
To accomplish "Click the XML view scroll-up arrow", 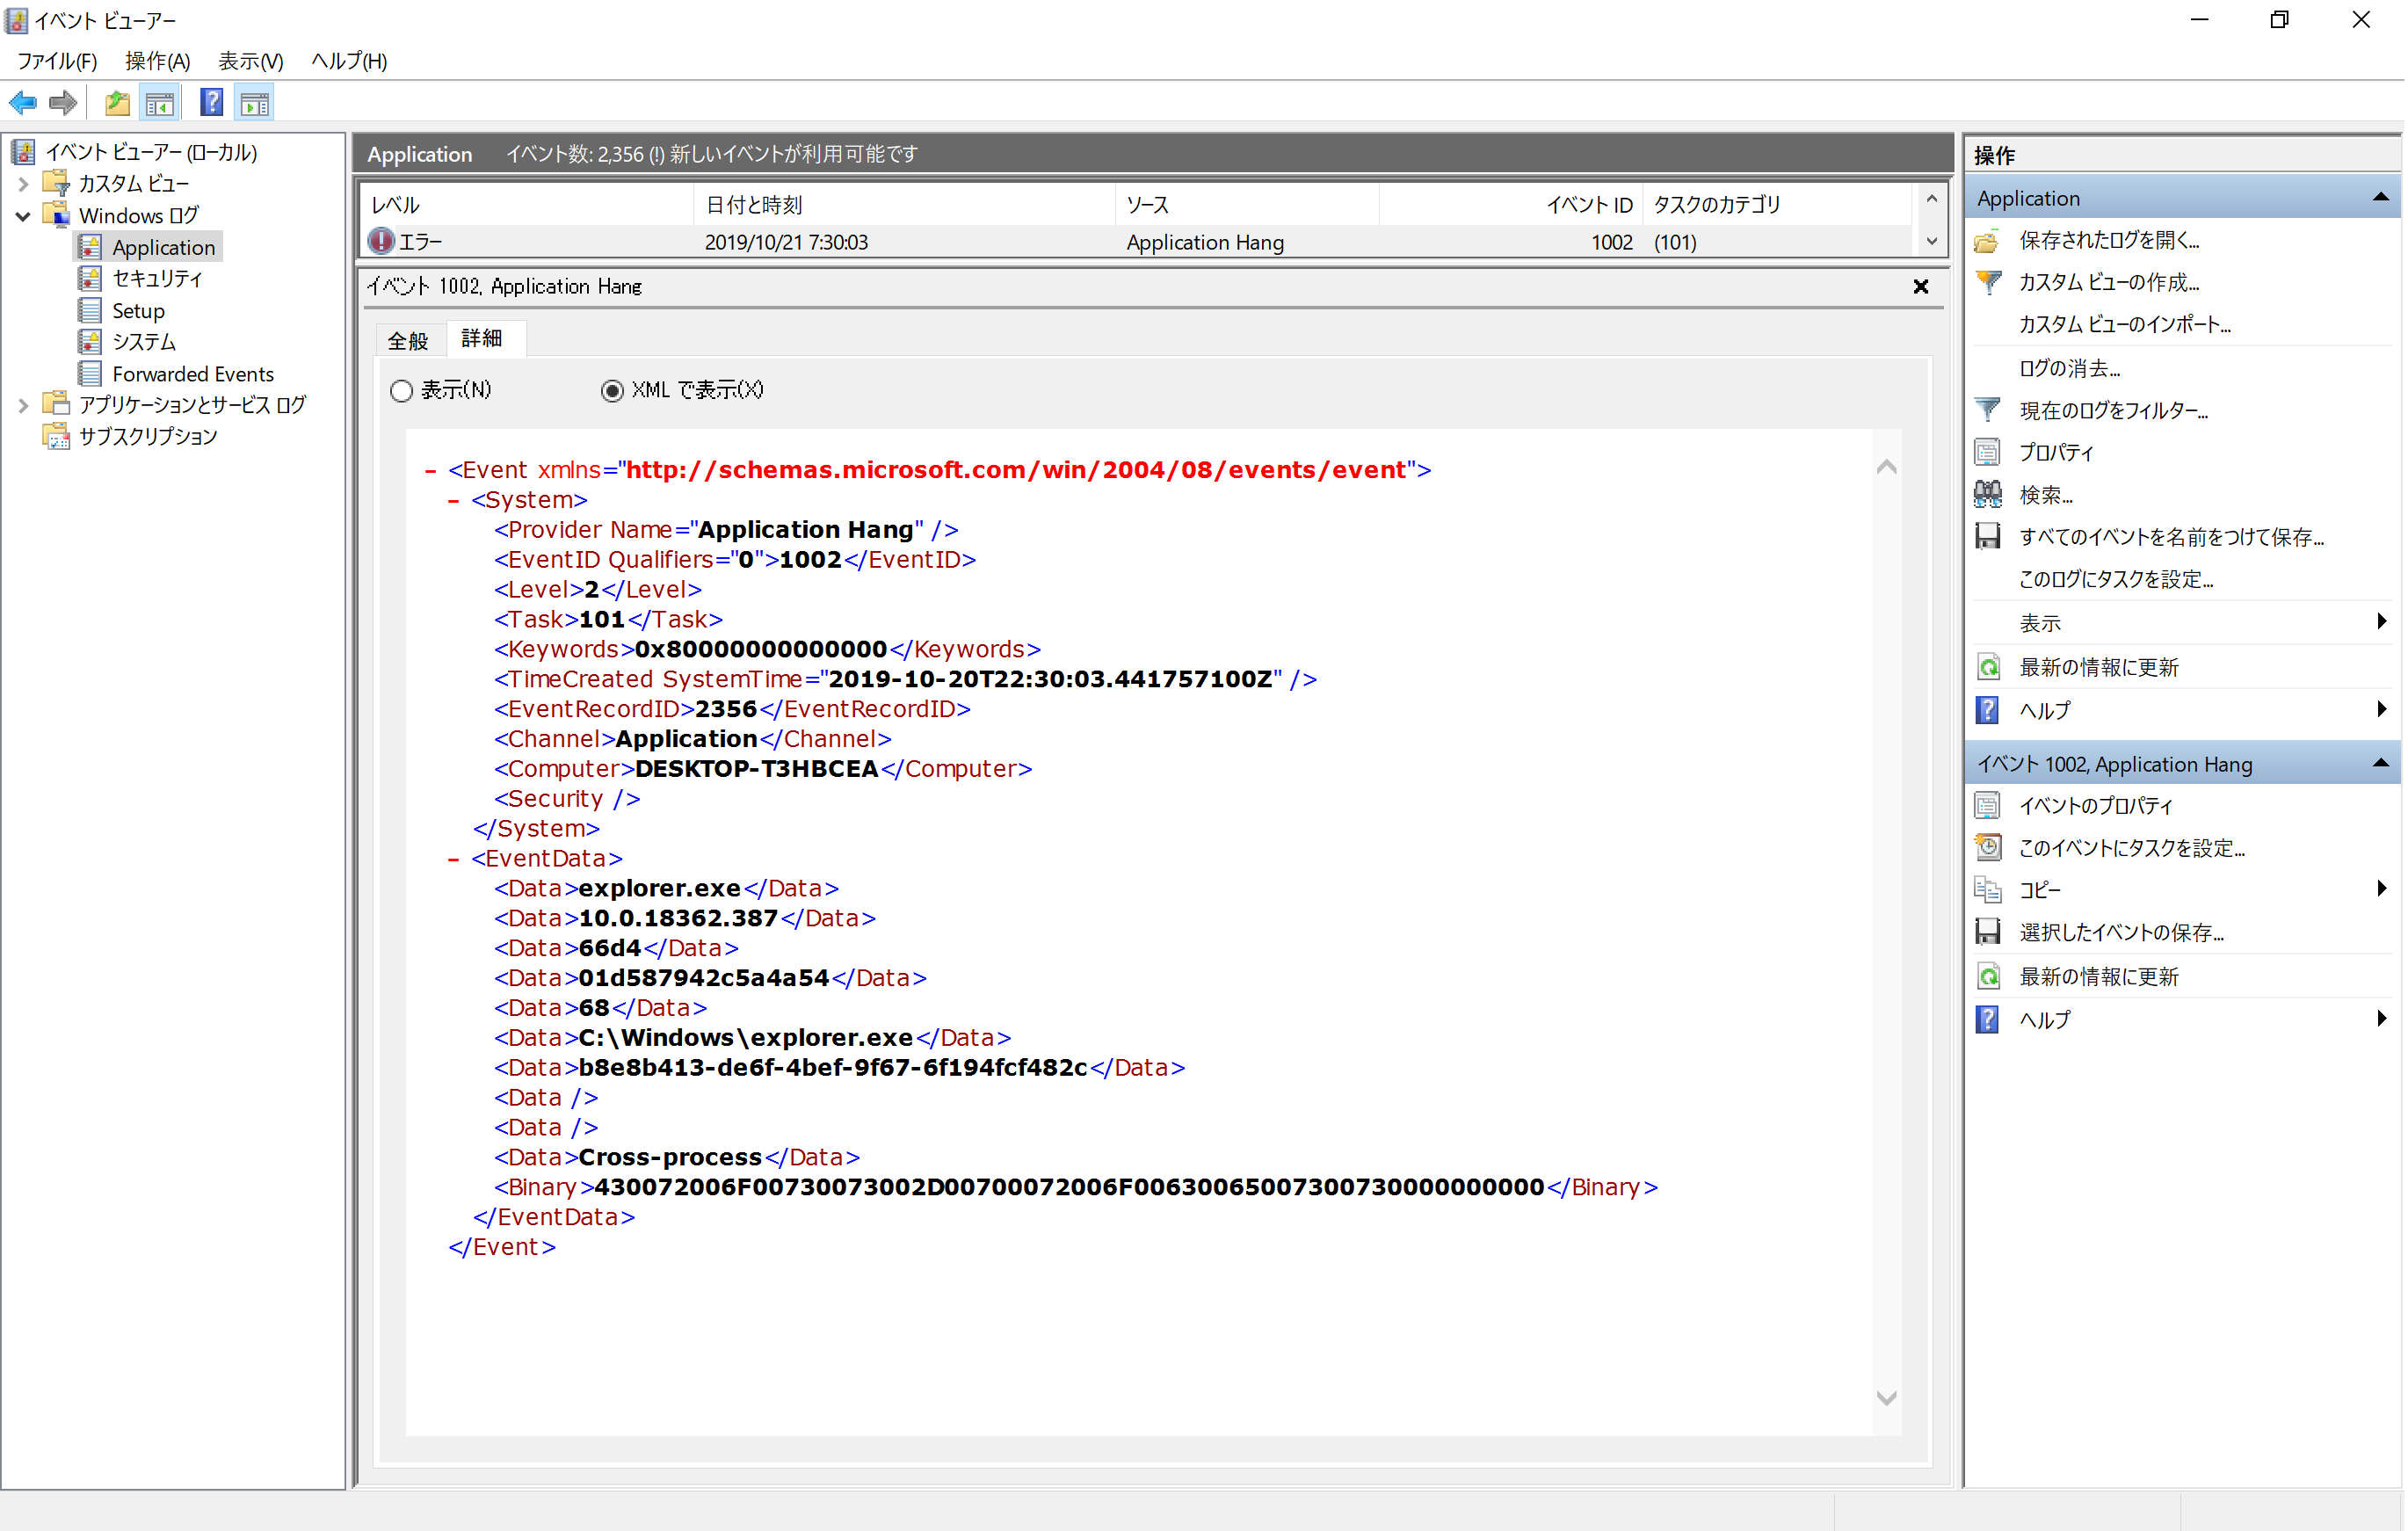I will pyautogui.click(x=1887, y=467).
